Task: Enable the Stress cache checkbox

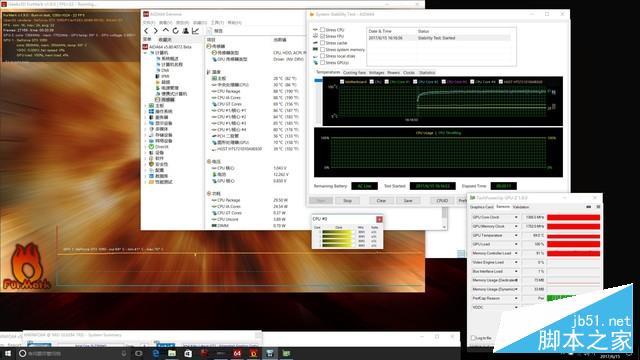Action: [322, 42]
